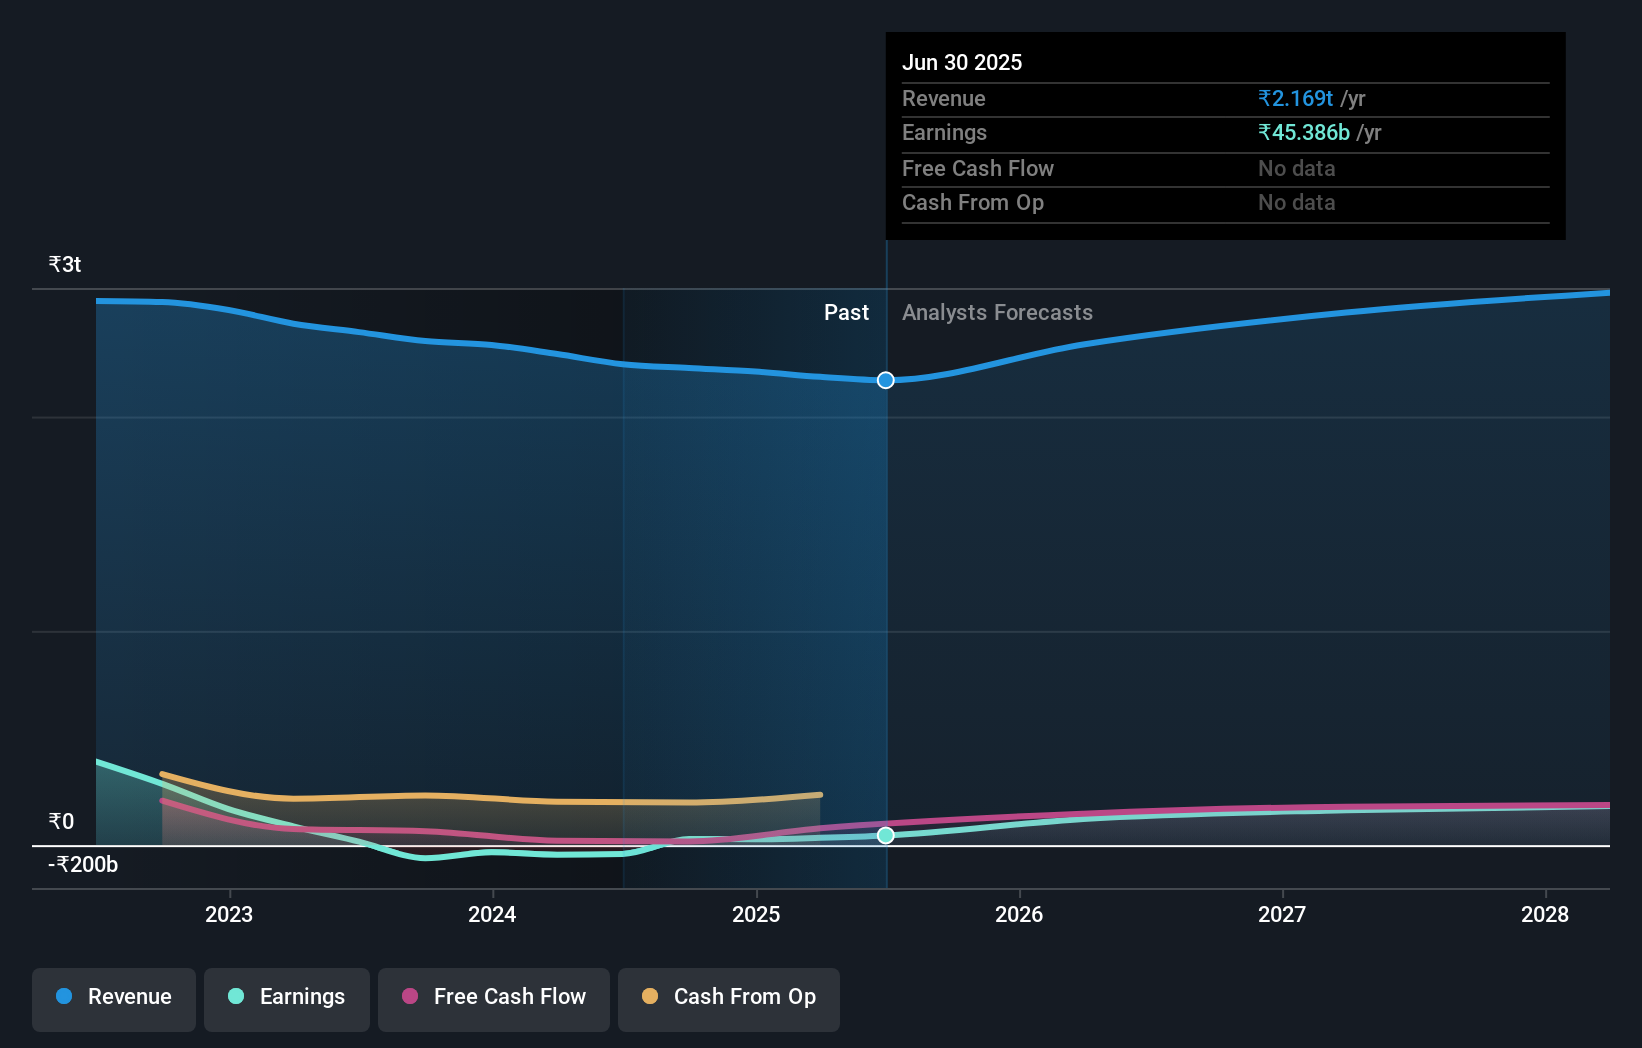Viewport: 1642px width, 1048px height.
Task: Click the Jun 30 2025 tooltip header
Action: point(962,62)
